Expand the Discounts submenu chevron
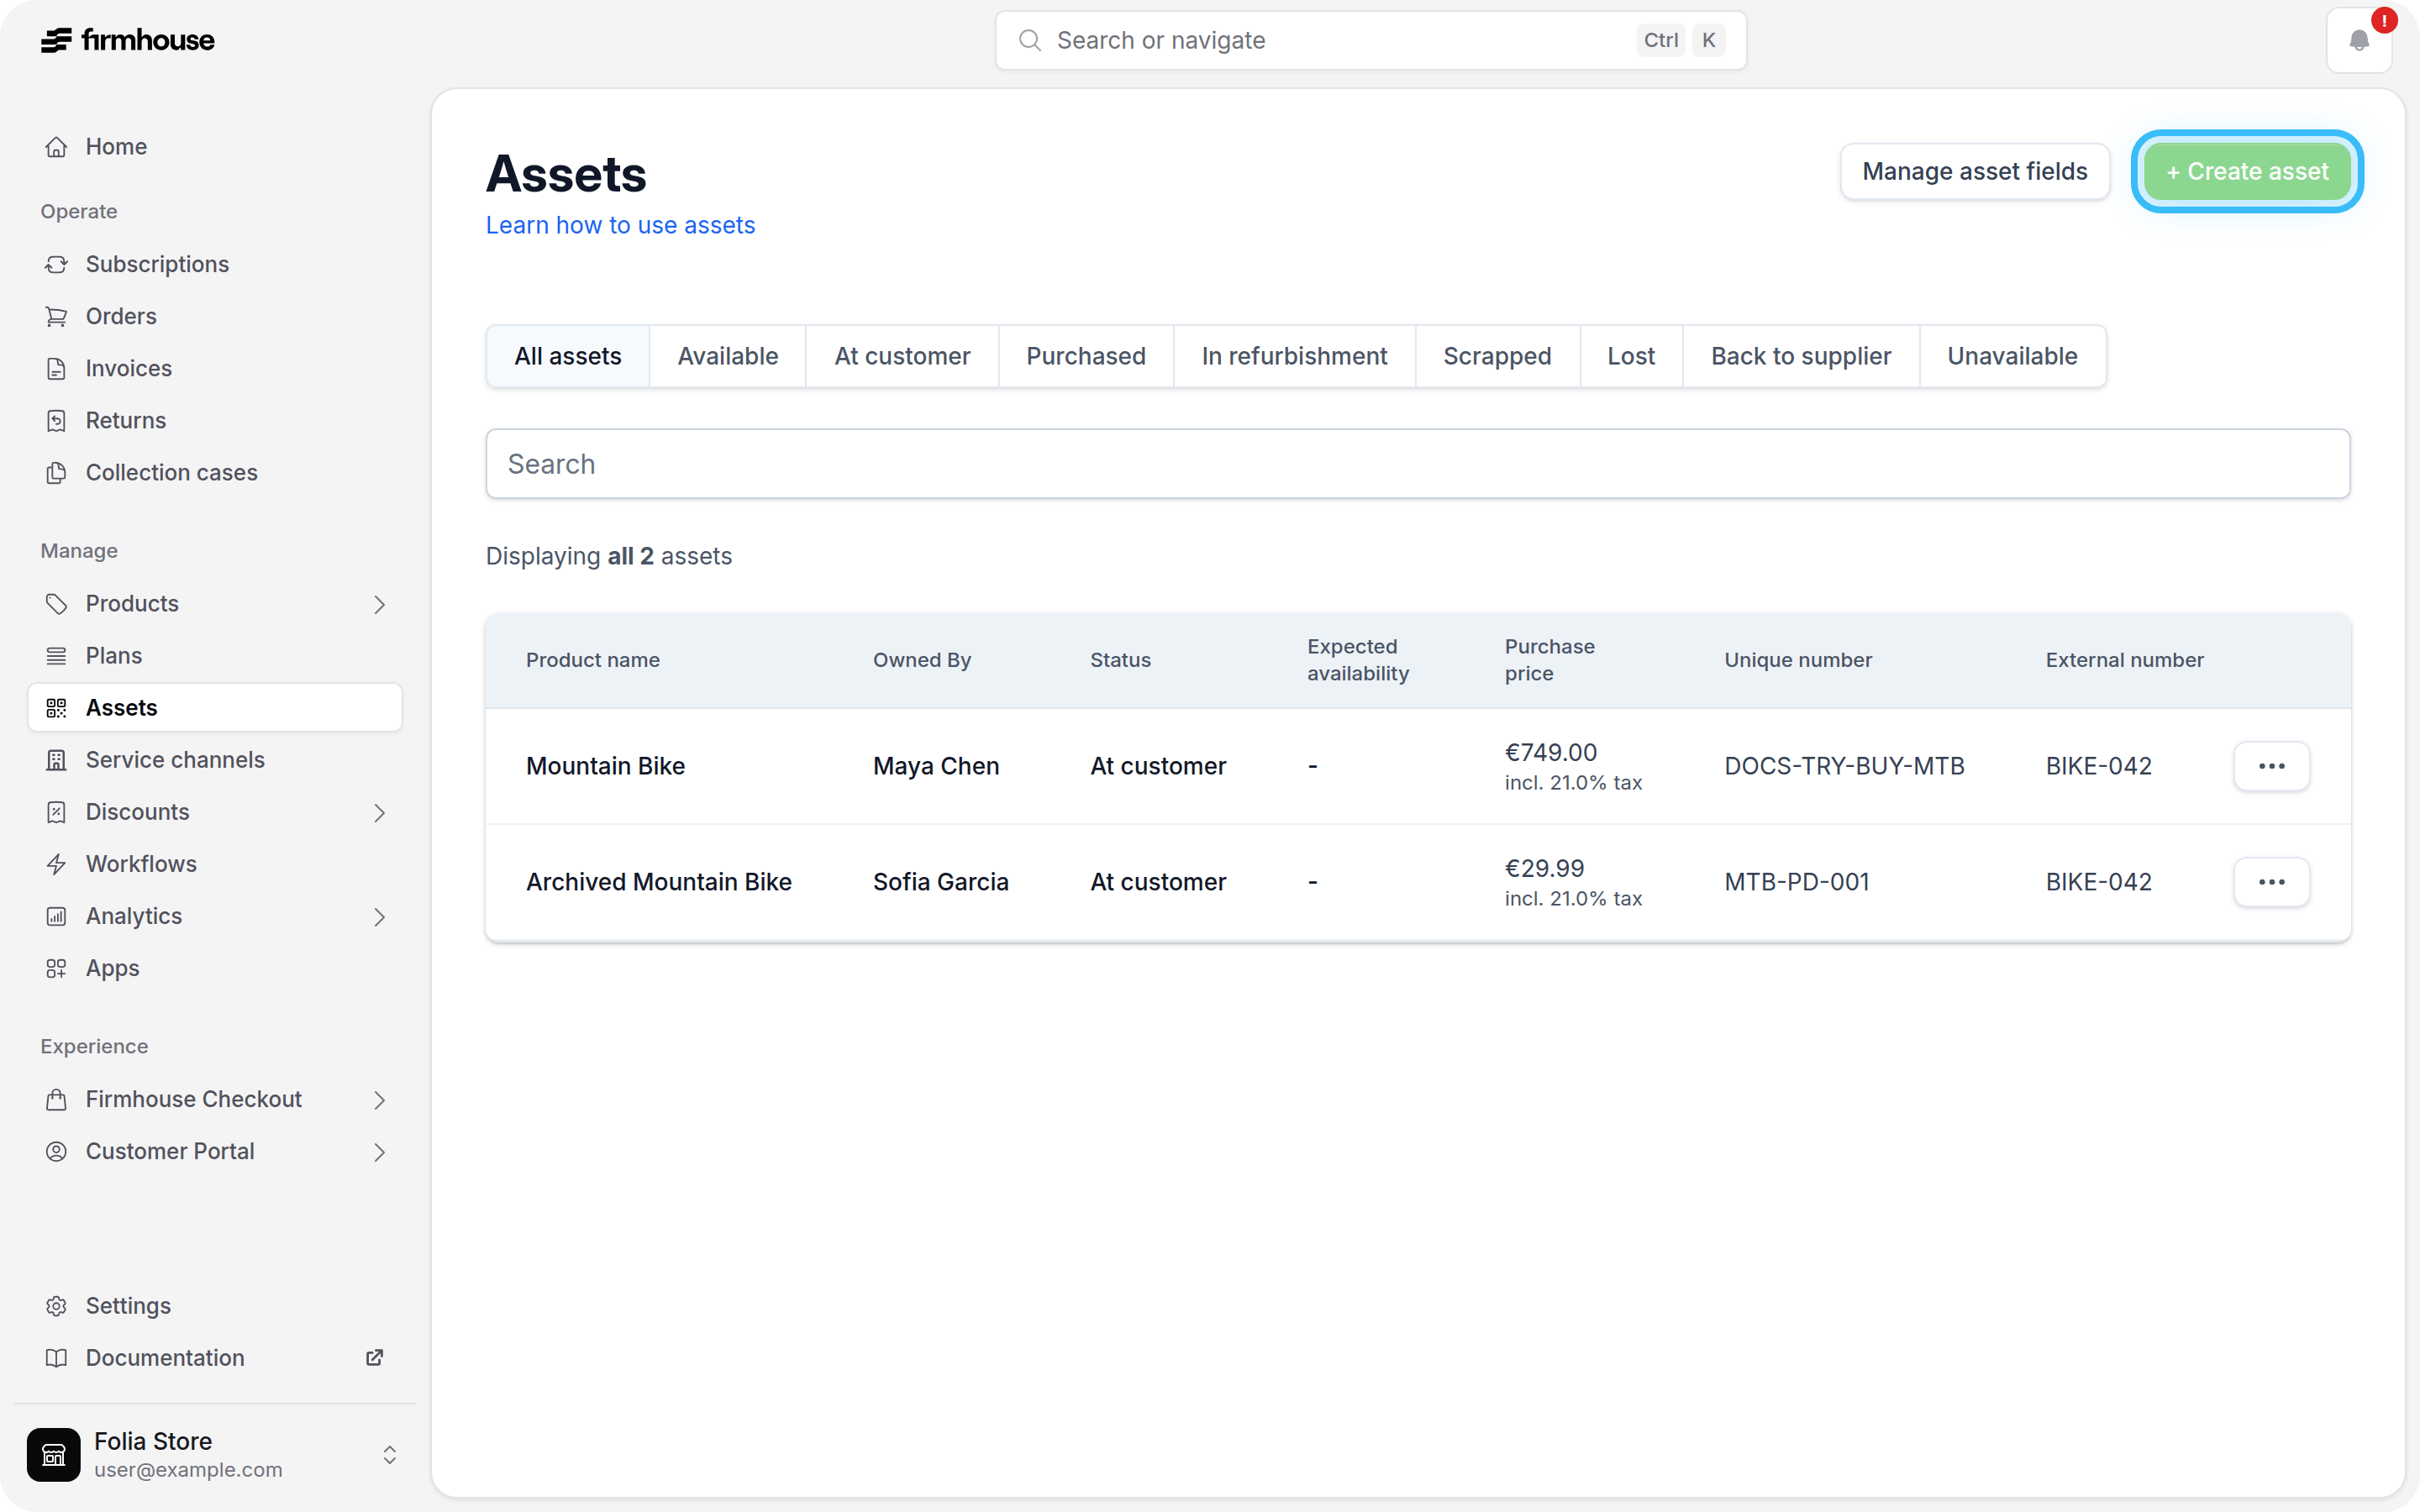Screen dimensions: 2420x1512 point(379,812)
